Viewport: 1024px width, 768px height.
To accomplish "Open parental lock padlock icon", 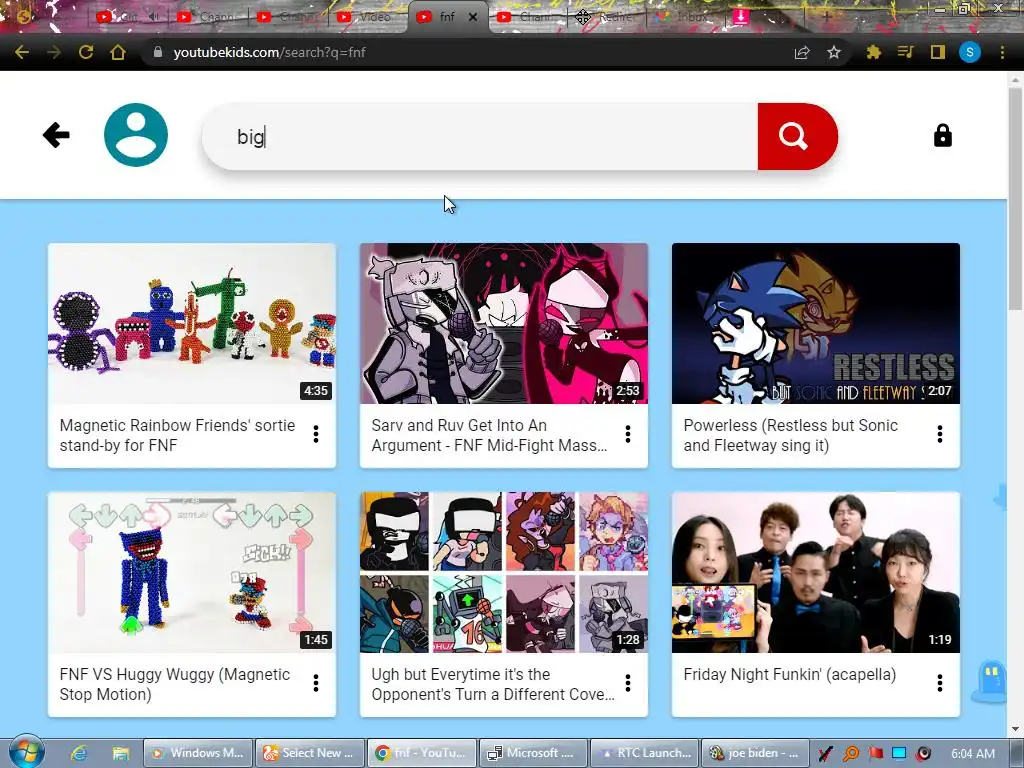I will (x=942, y=136).
